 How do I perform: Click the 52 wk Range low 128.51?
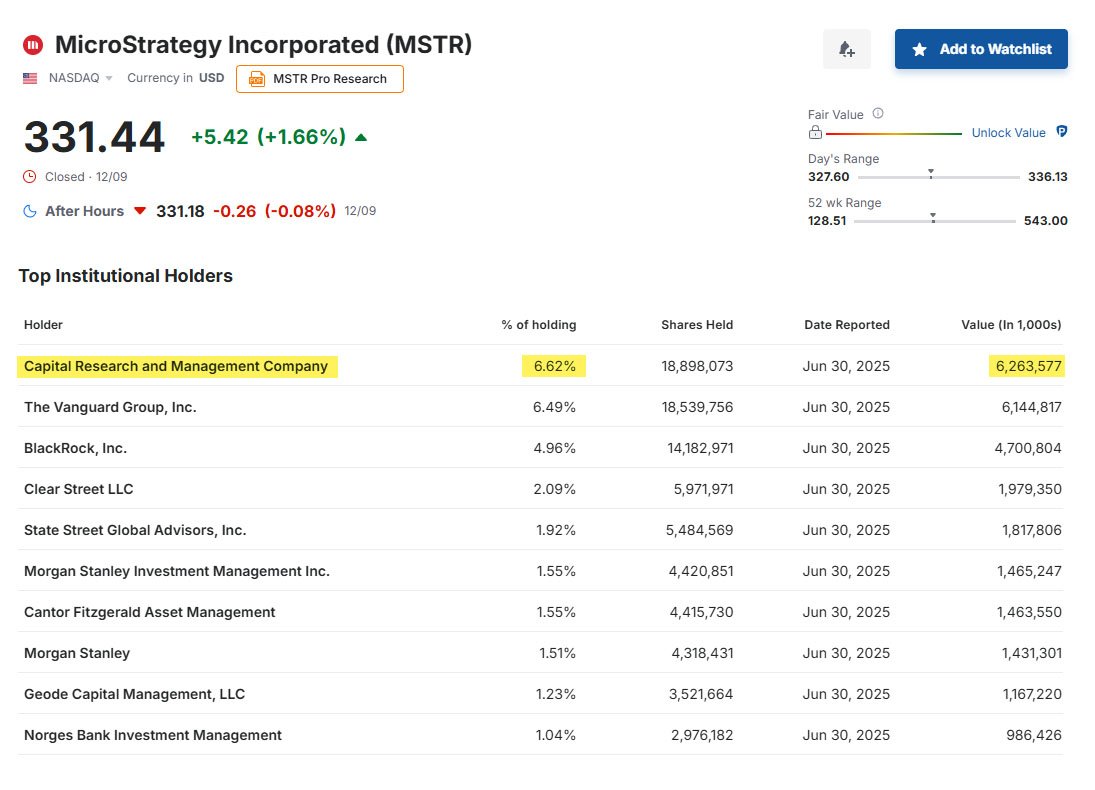pyautogui.click(x=827, y=221)
